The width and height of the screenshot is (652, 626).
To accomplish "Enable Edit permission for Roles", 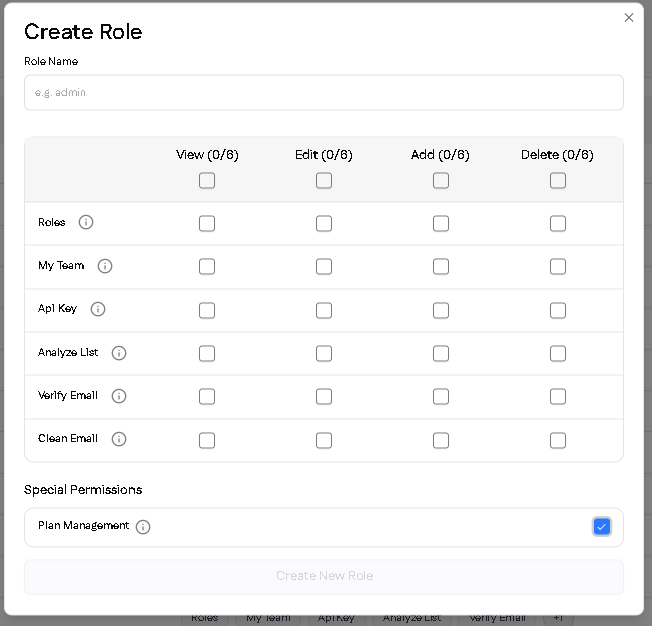I will pos(324,224).
